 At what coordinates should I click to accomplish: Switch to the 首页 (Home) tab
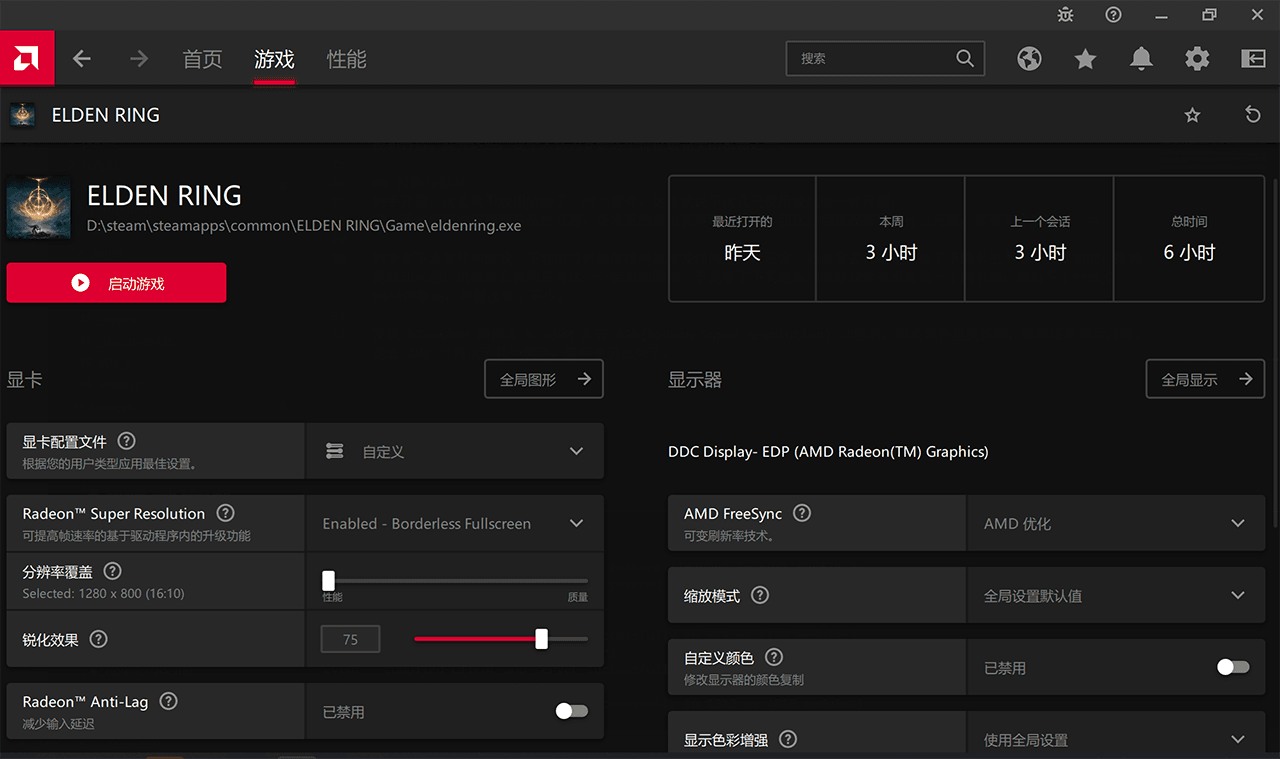point(202,59)
